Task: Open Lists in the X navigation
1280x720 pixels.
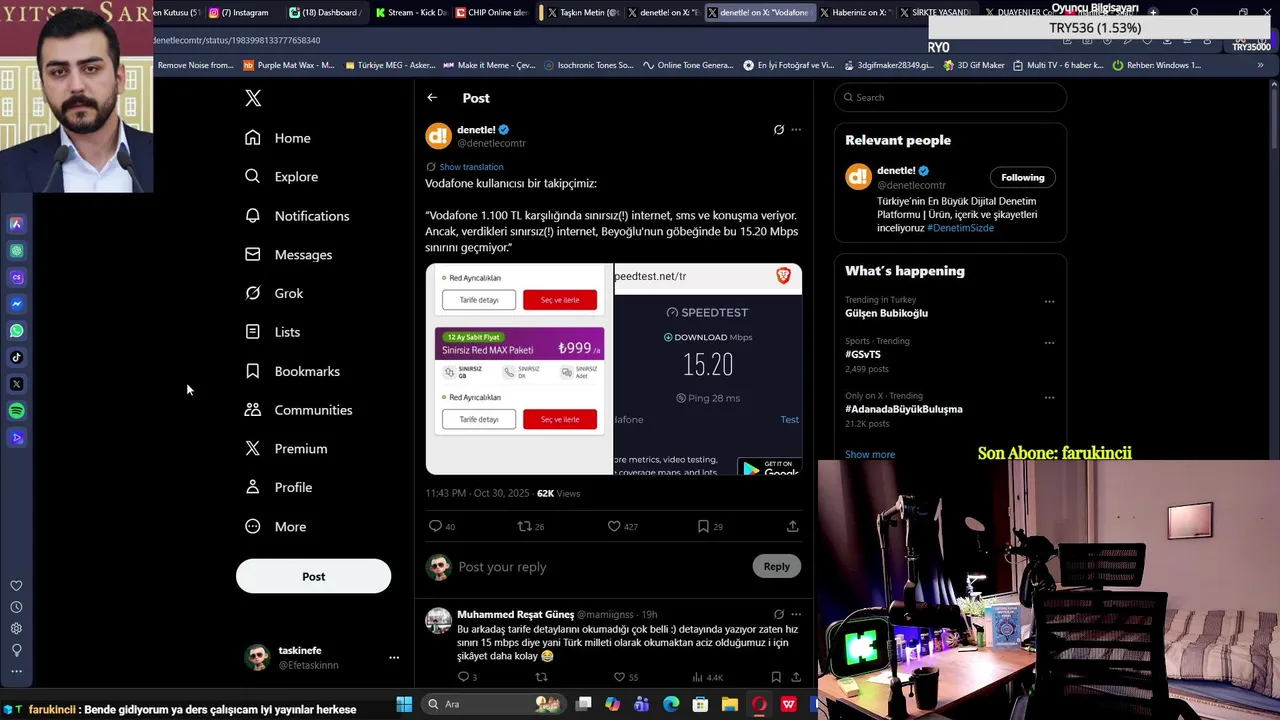Action: pyautogui.click(x=273, y=332)
